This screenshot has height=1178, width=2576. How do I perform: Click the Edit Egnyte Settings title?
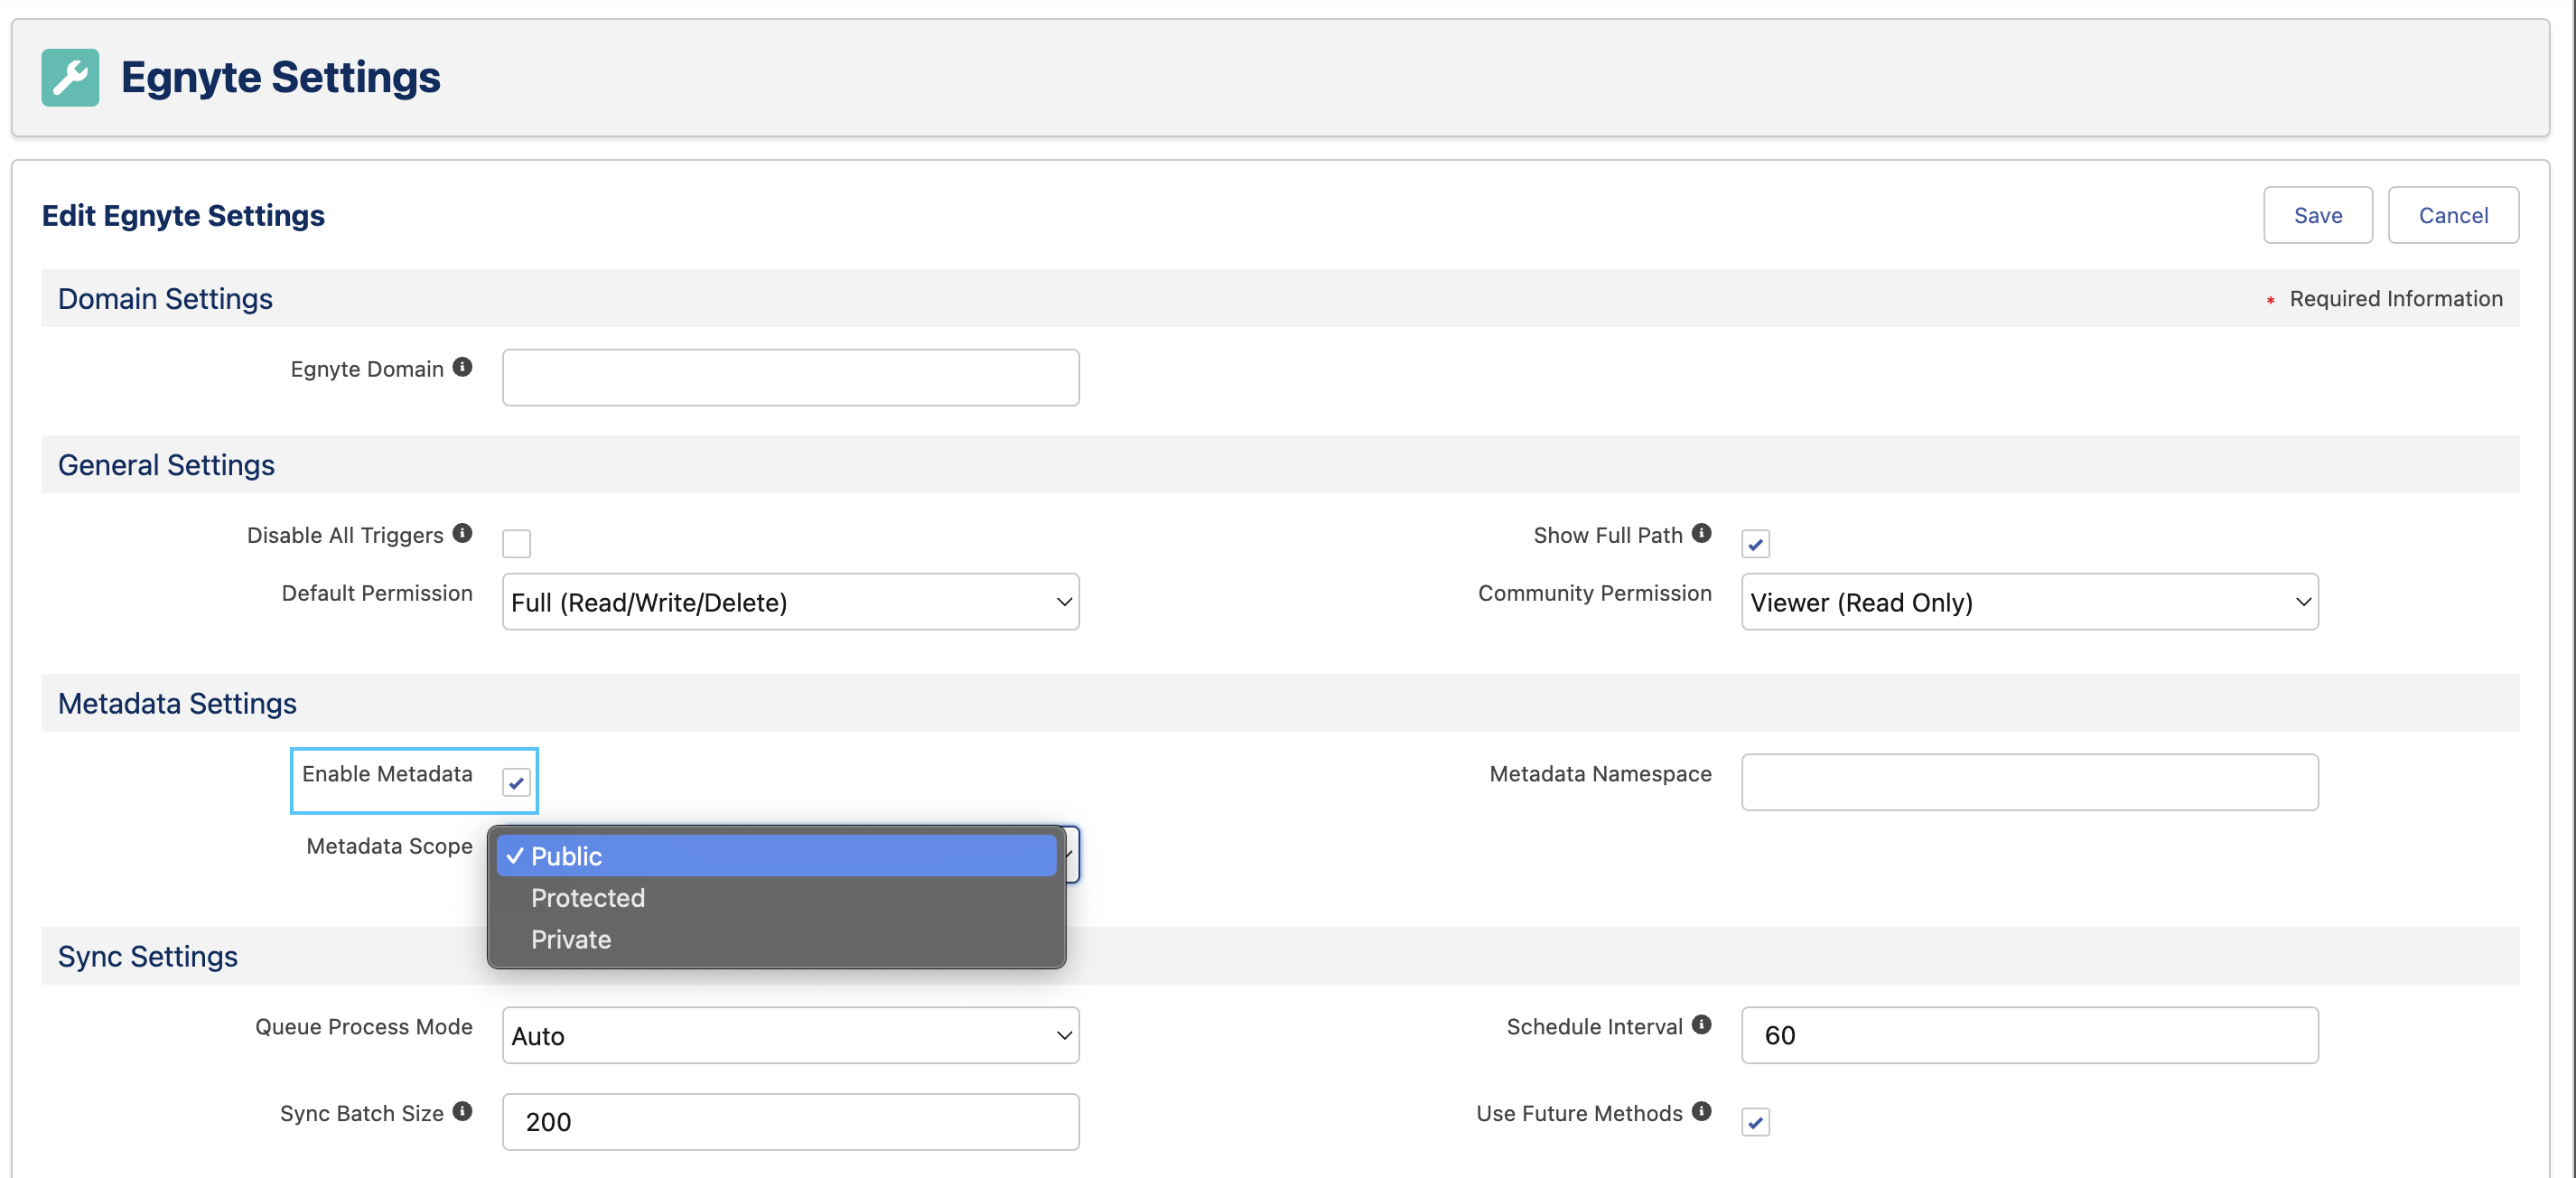pyautogui.click(x=183, y=216)
